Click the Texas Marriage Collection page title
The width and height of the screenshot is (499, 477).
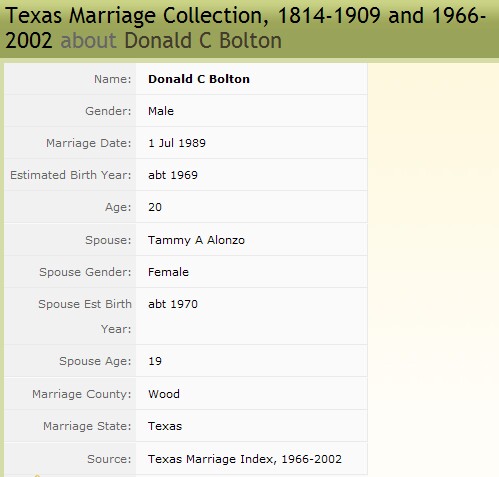pyautogui.click(x=245, y=28)
